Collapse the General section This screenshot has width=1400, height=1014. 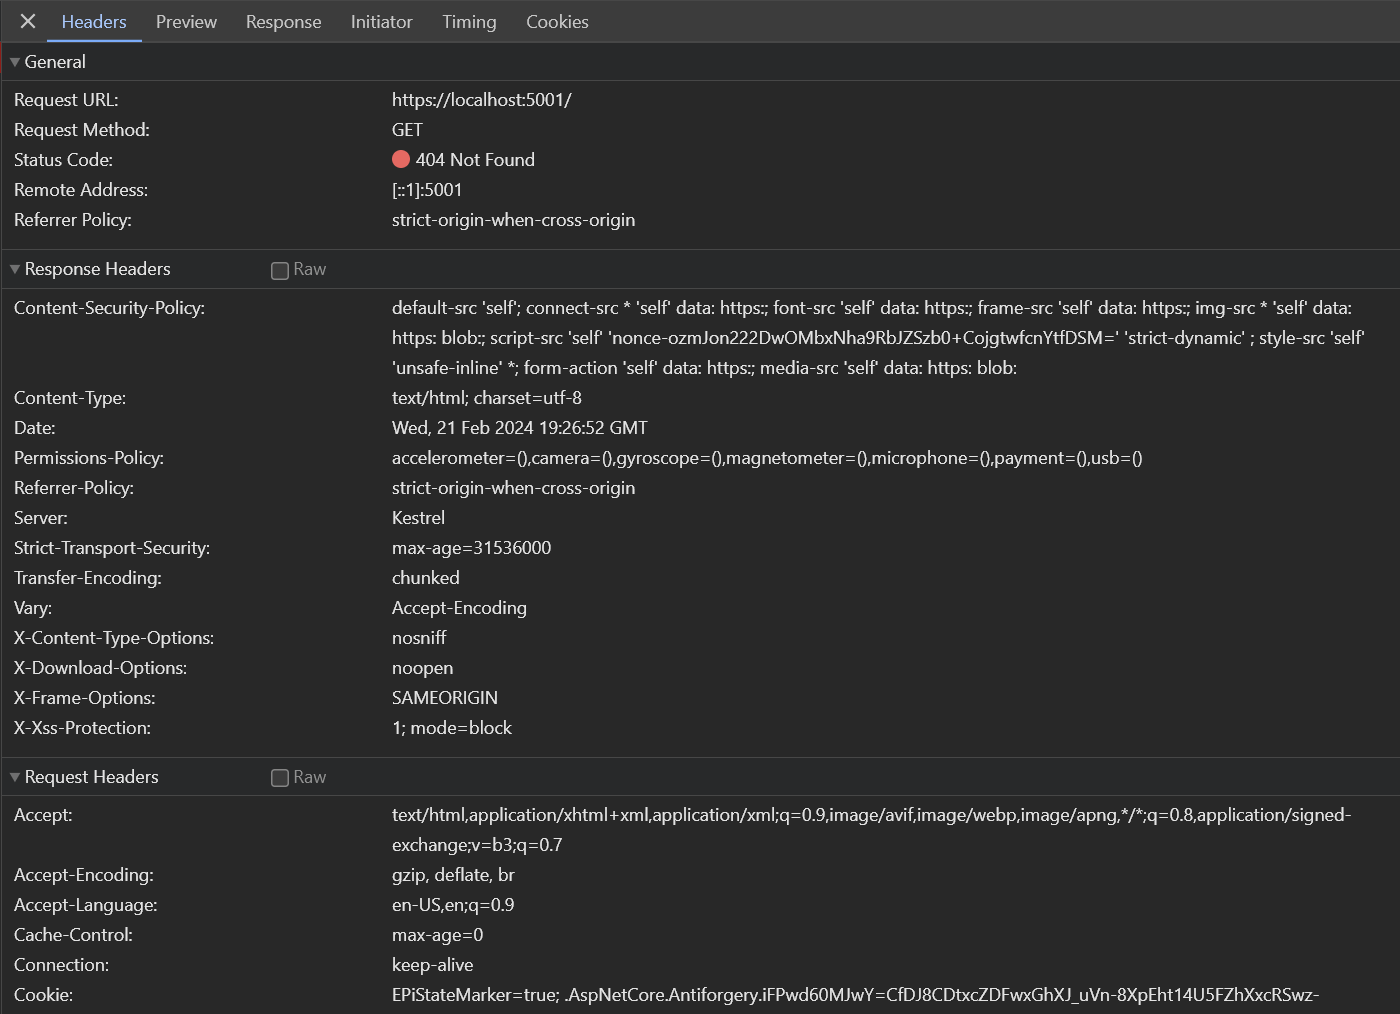pyautogui.click(x=15, y=62)
